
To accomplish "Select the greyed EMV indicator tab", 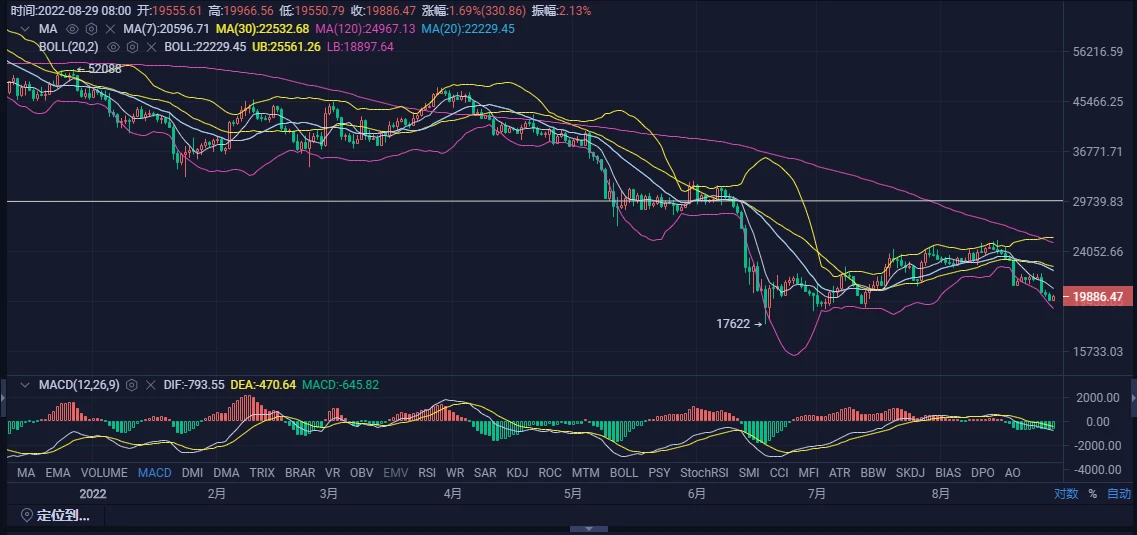I will (x=396, y=473).
